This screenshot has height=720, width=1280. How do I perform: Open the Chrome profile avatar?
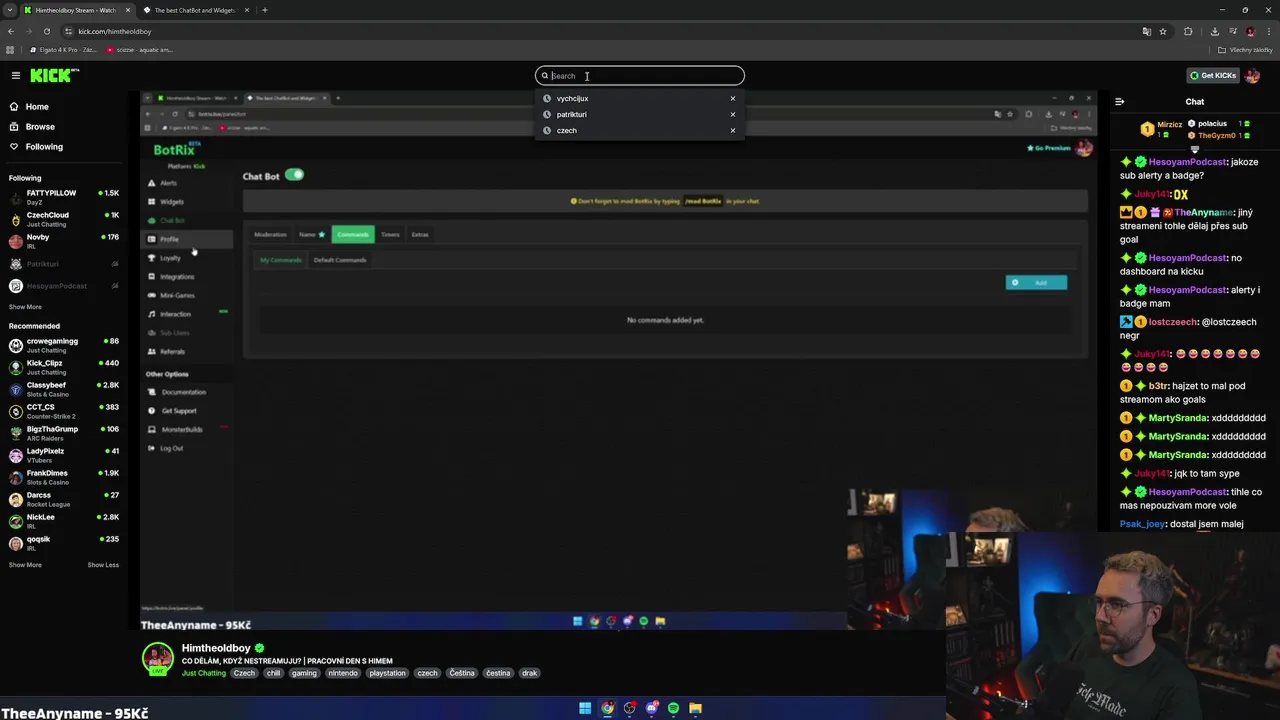[1250, 31]
